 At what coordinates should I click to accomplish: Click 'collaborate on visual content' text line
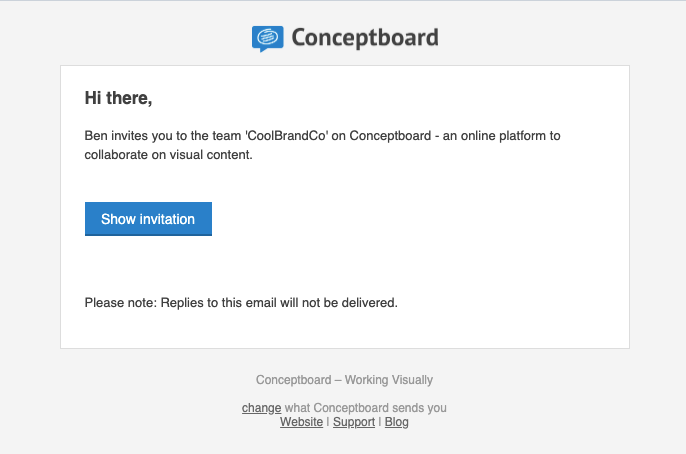pos(168,155)
